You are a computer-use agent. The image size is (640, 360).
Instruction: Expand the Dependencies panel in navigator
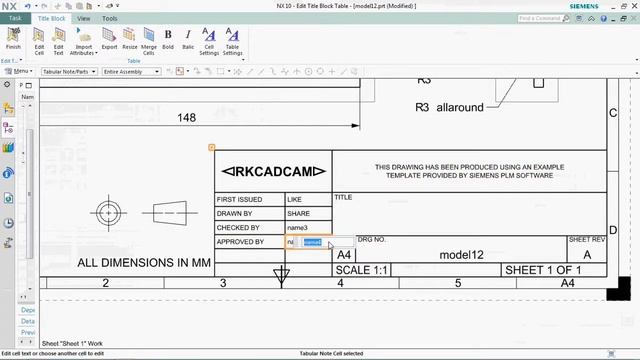pyautogui.click(x=28, y=310)
